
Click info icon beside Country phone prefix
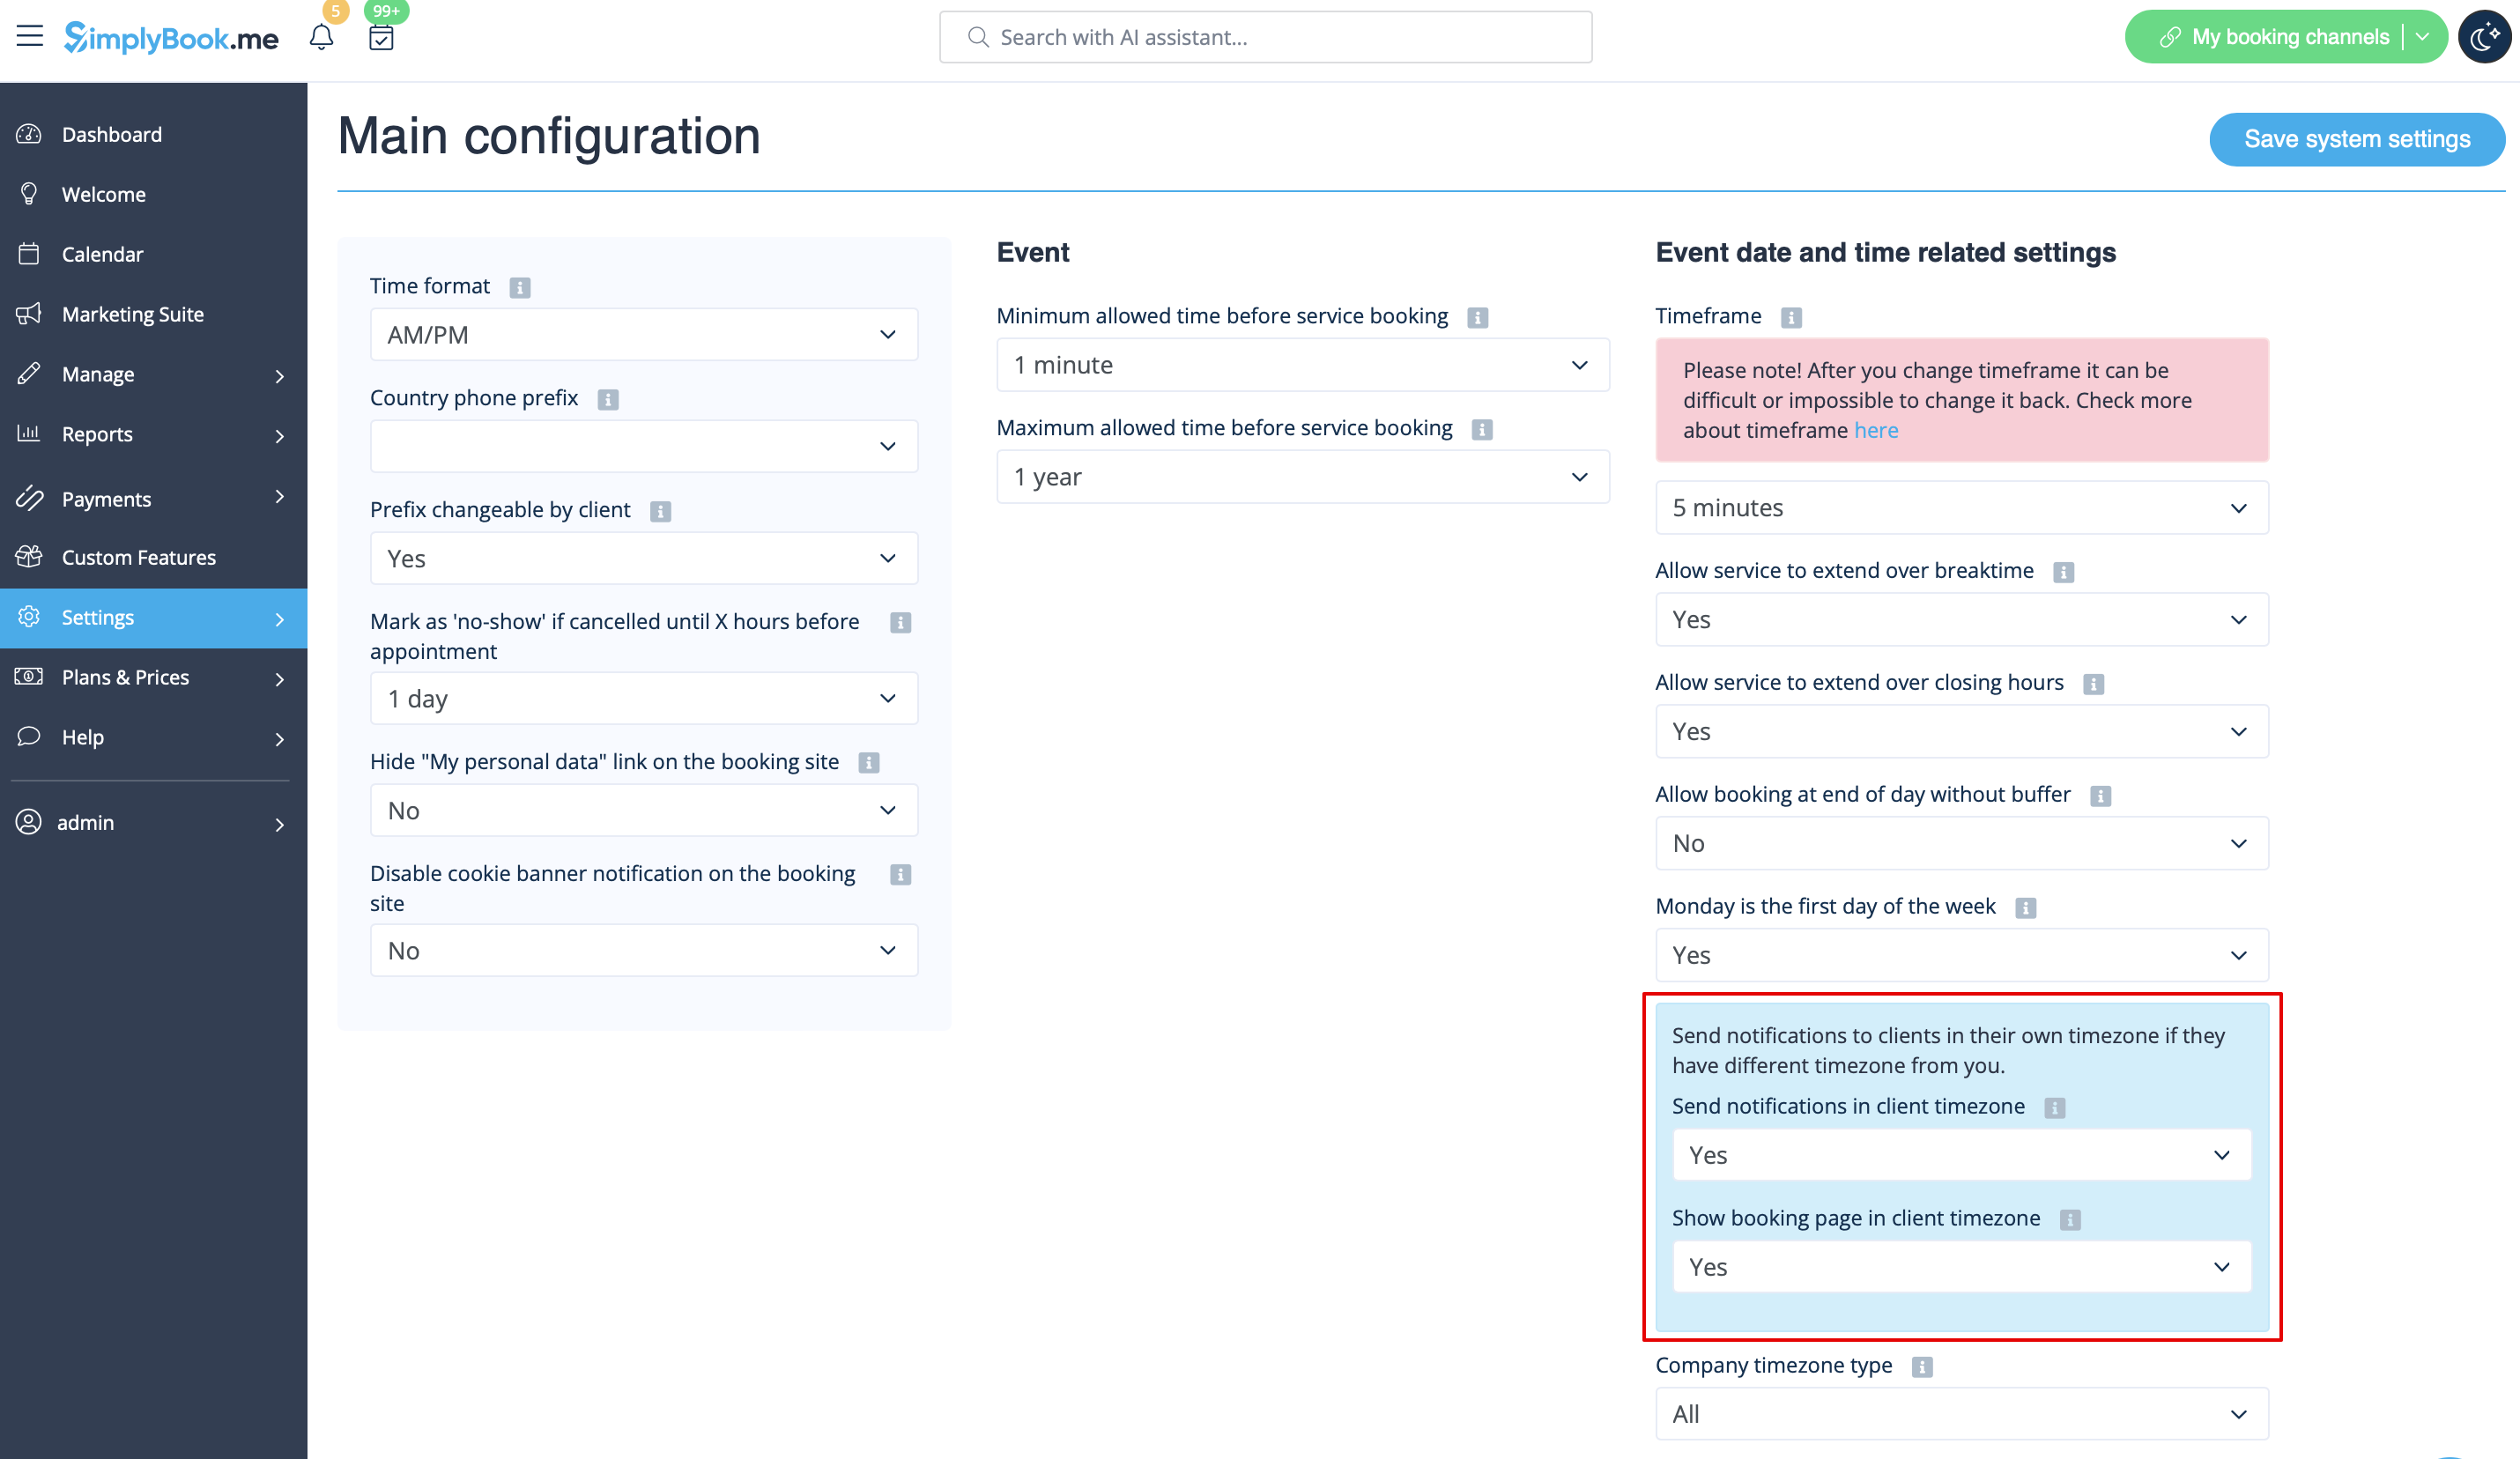pos(608,399)
